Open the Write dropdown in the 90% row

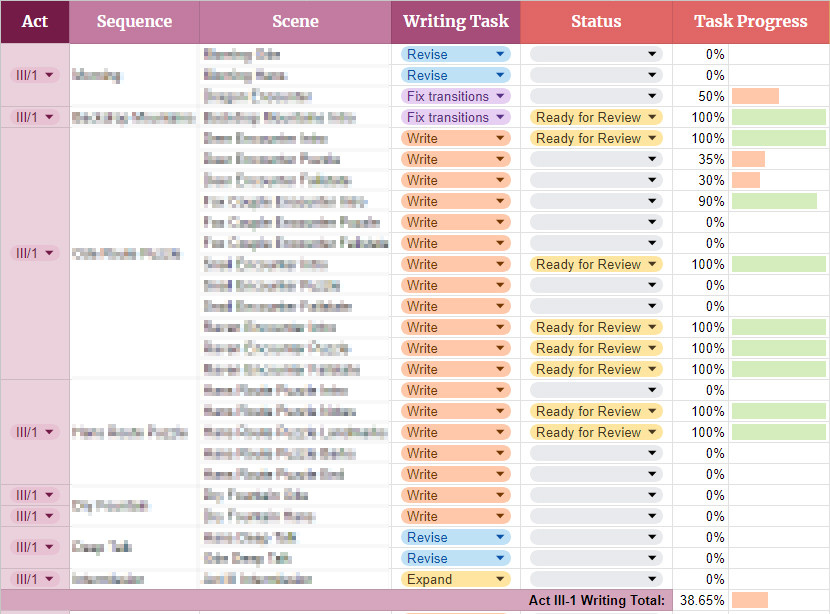click(x=456, y=201)
